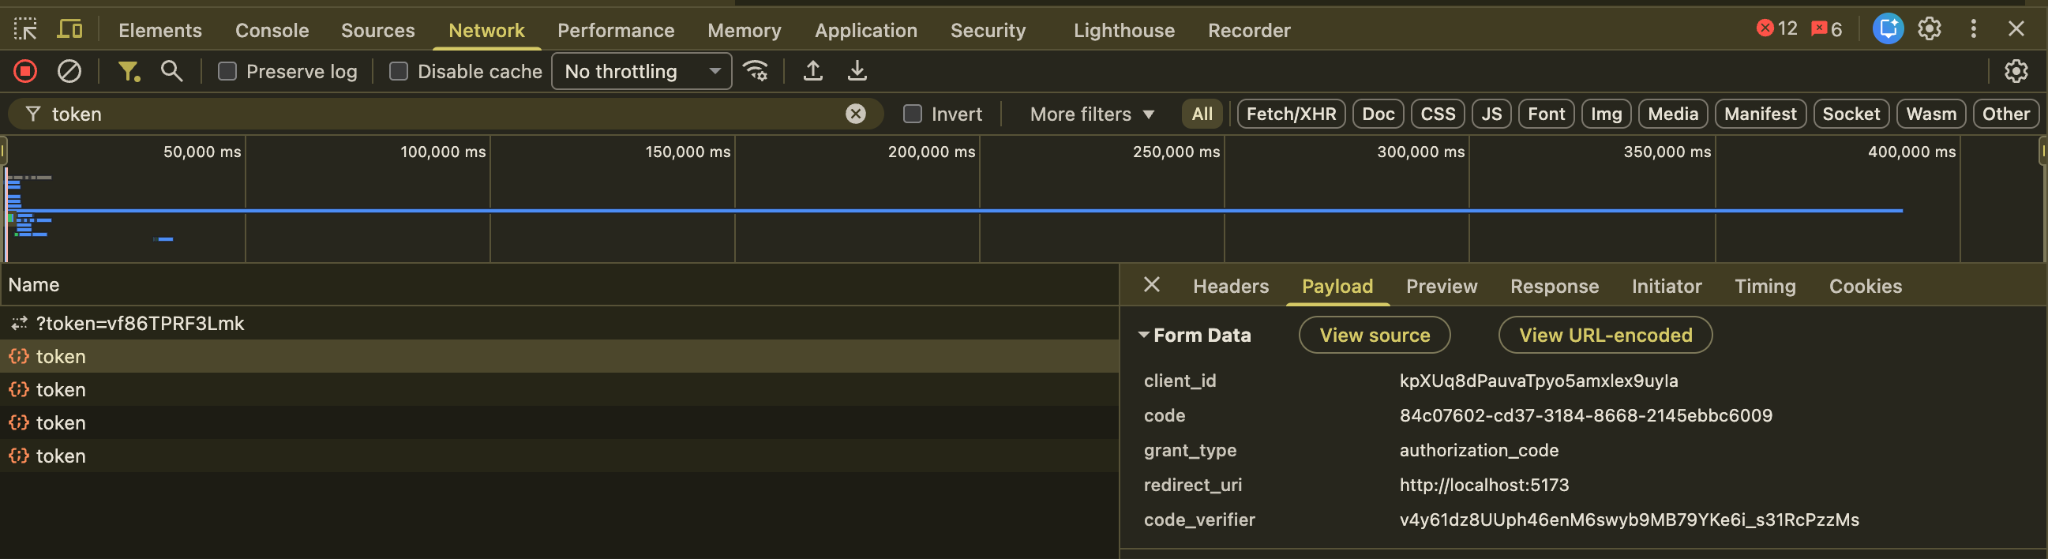This screenshot has width=2048, height=559.
Task: Filter requests by Doc type
Action: (x=1378, y=114)
